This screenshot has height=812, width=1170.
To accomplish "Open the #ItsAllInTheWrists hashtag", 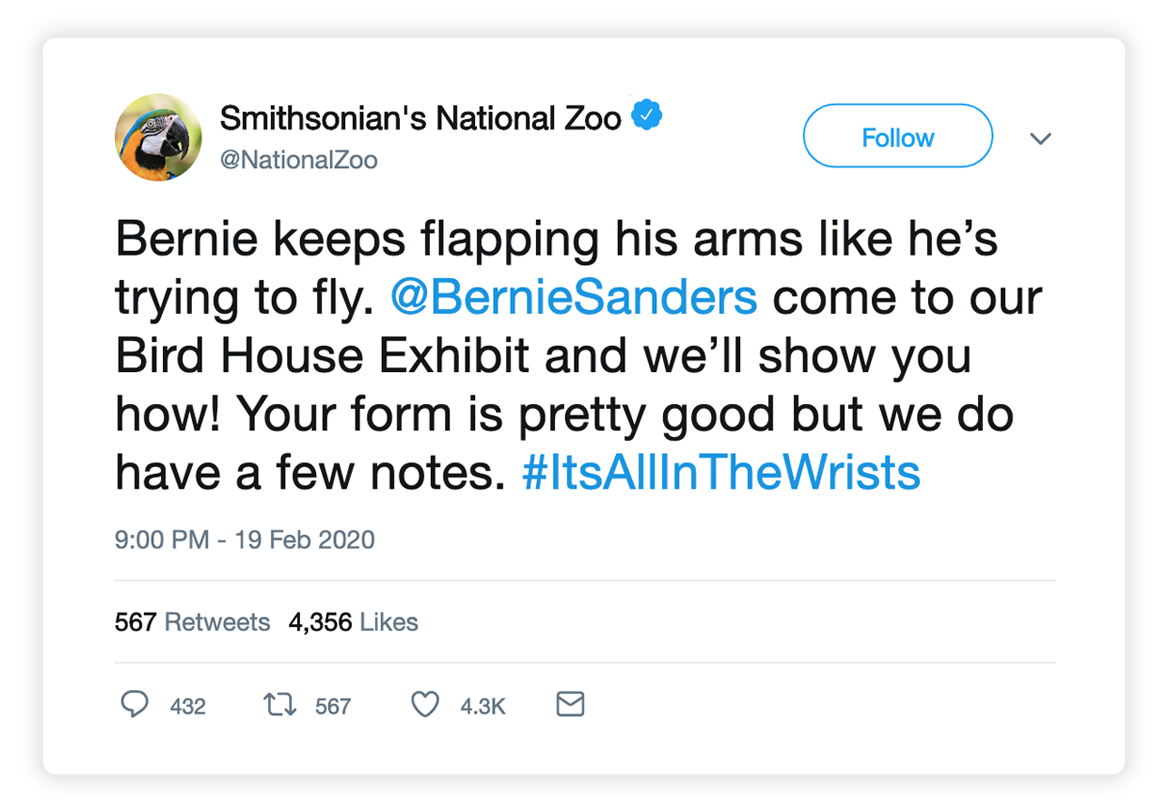I will pos(721,473).
